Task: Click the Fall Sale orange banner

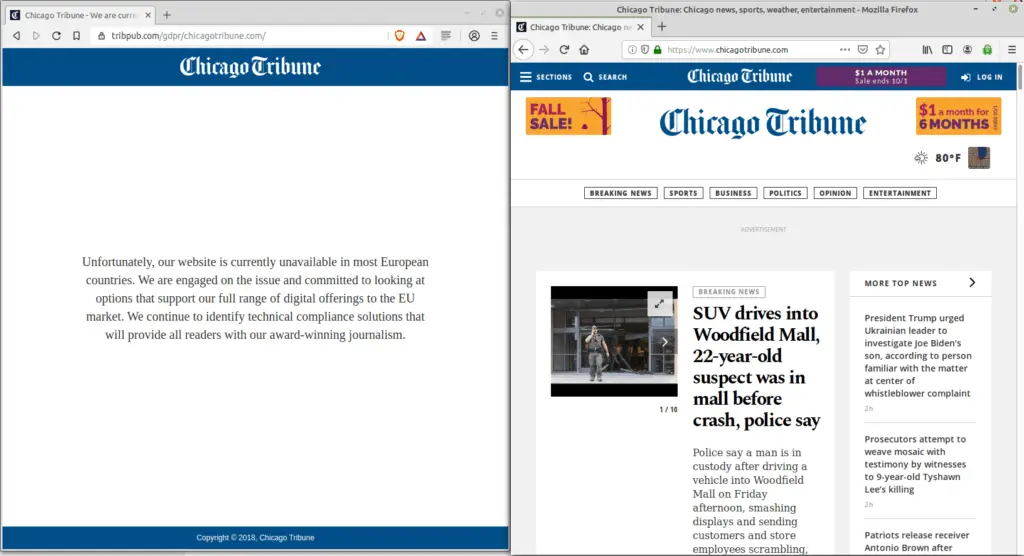Action: [568, 116]
